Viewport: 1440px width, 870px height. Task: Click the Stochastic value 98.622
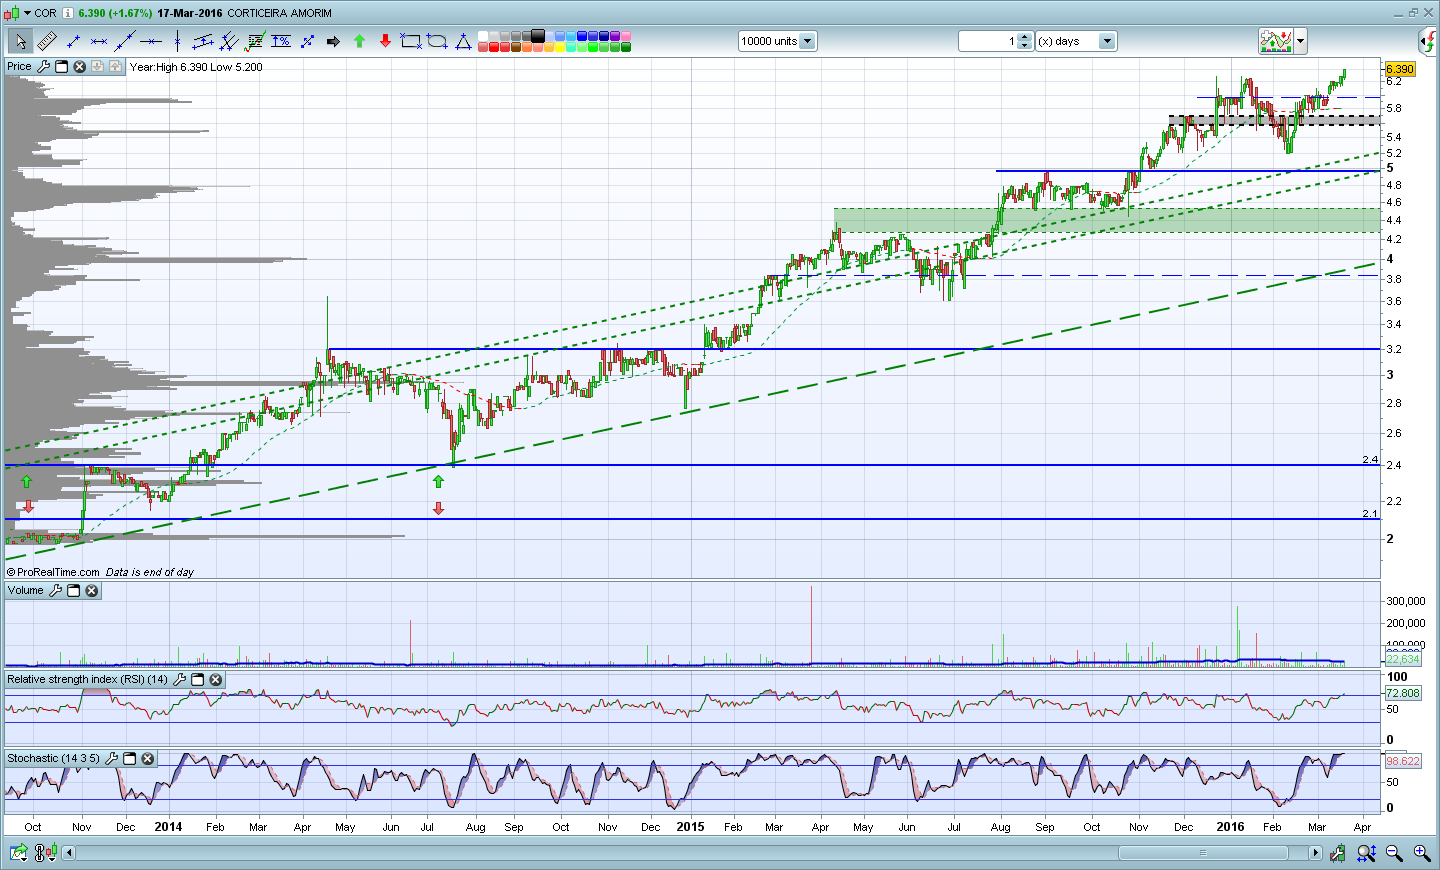1402,761
